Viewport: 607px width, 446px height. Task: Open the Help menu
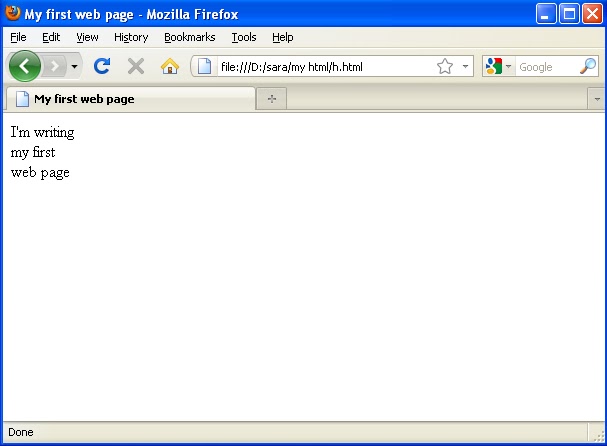(x=283, y=37)
